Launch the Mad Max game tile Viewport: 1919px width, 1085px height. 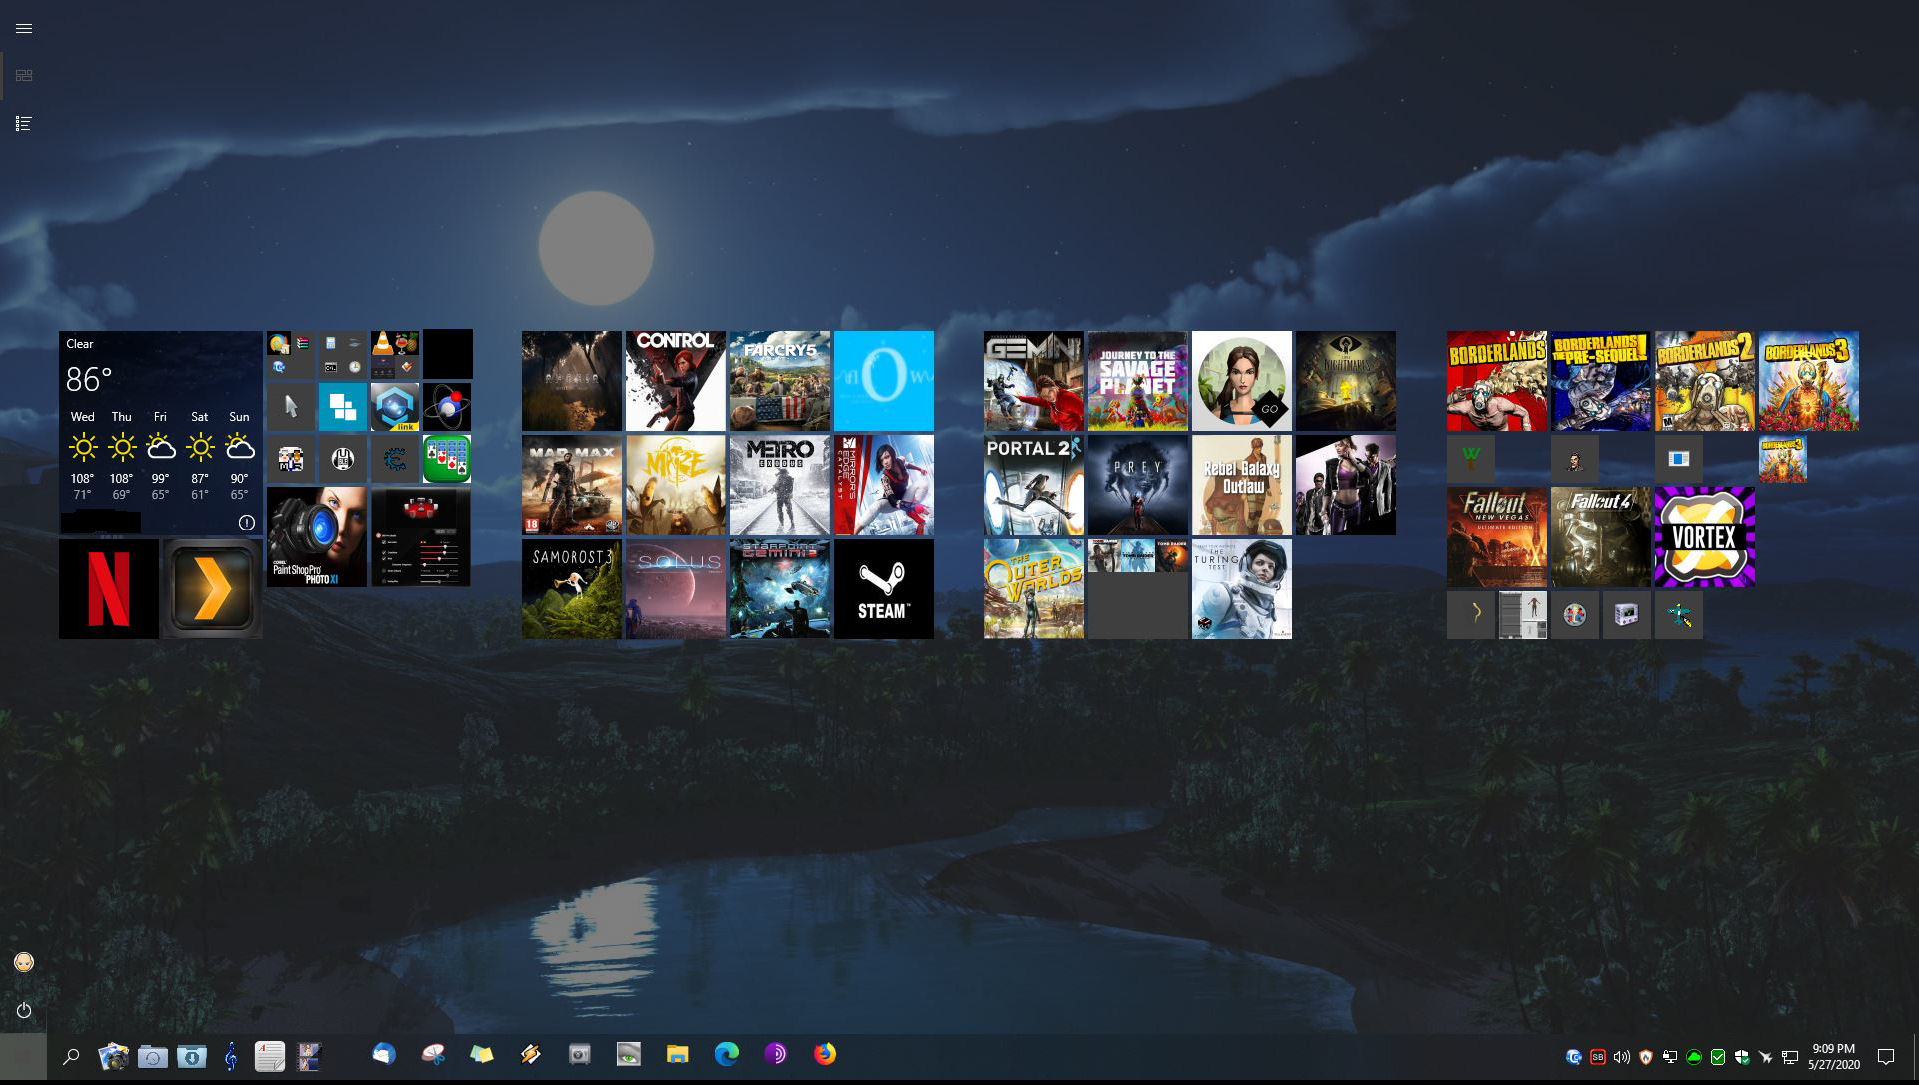[x=572, y=485]
